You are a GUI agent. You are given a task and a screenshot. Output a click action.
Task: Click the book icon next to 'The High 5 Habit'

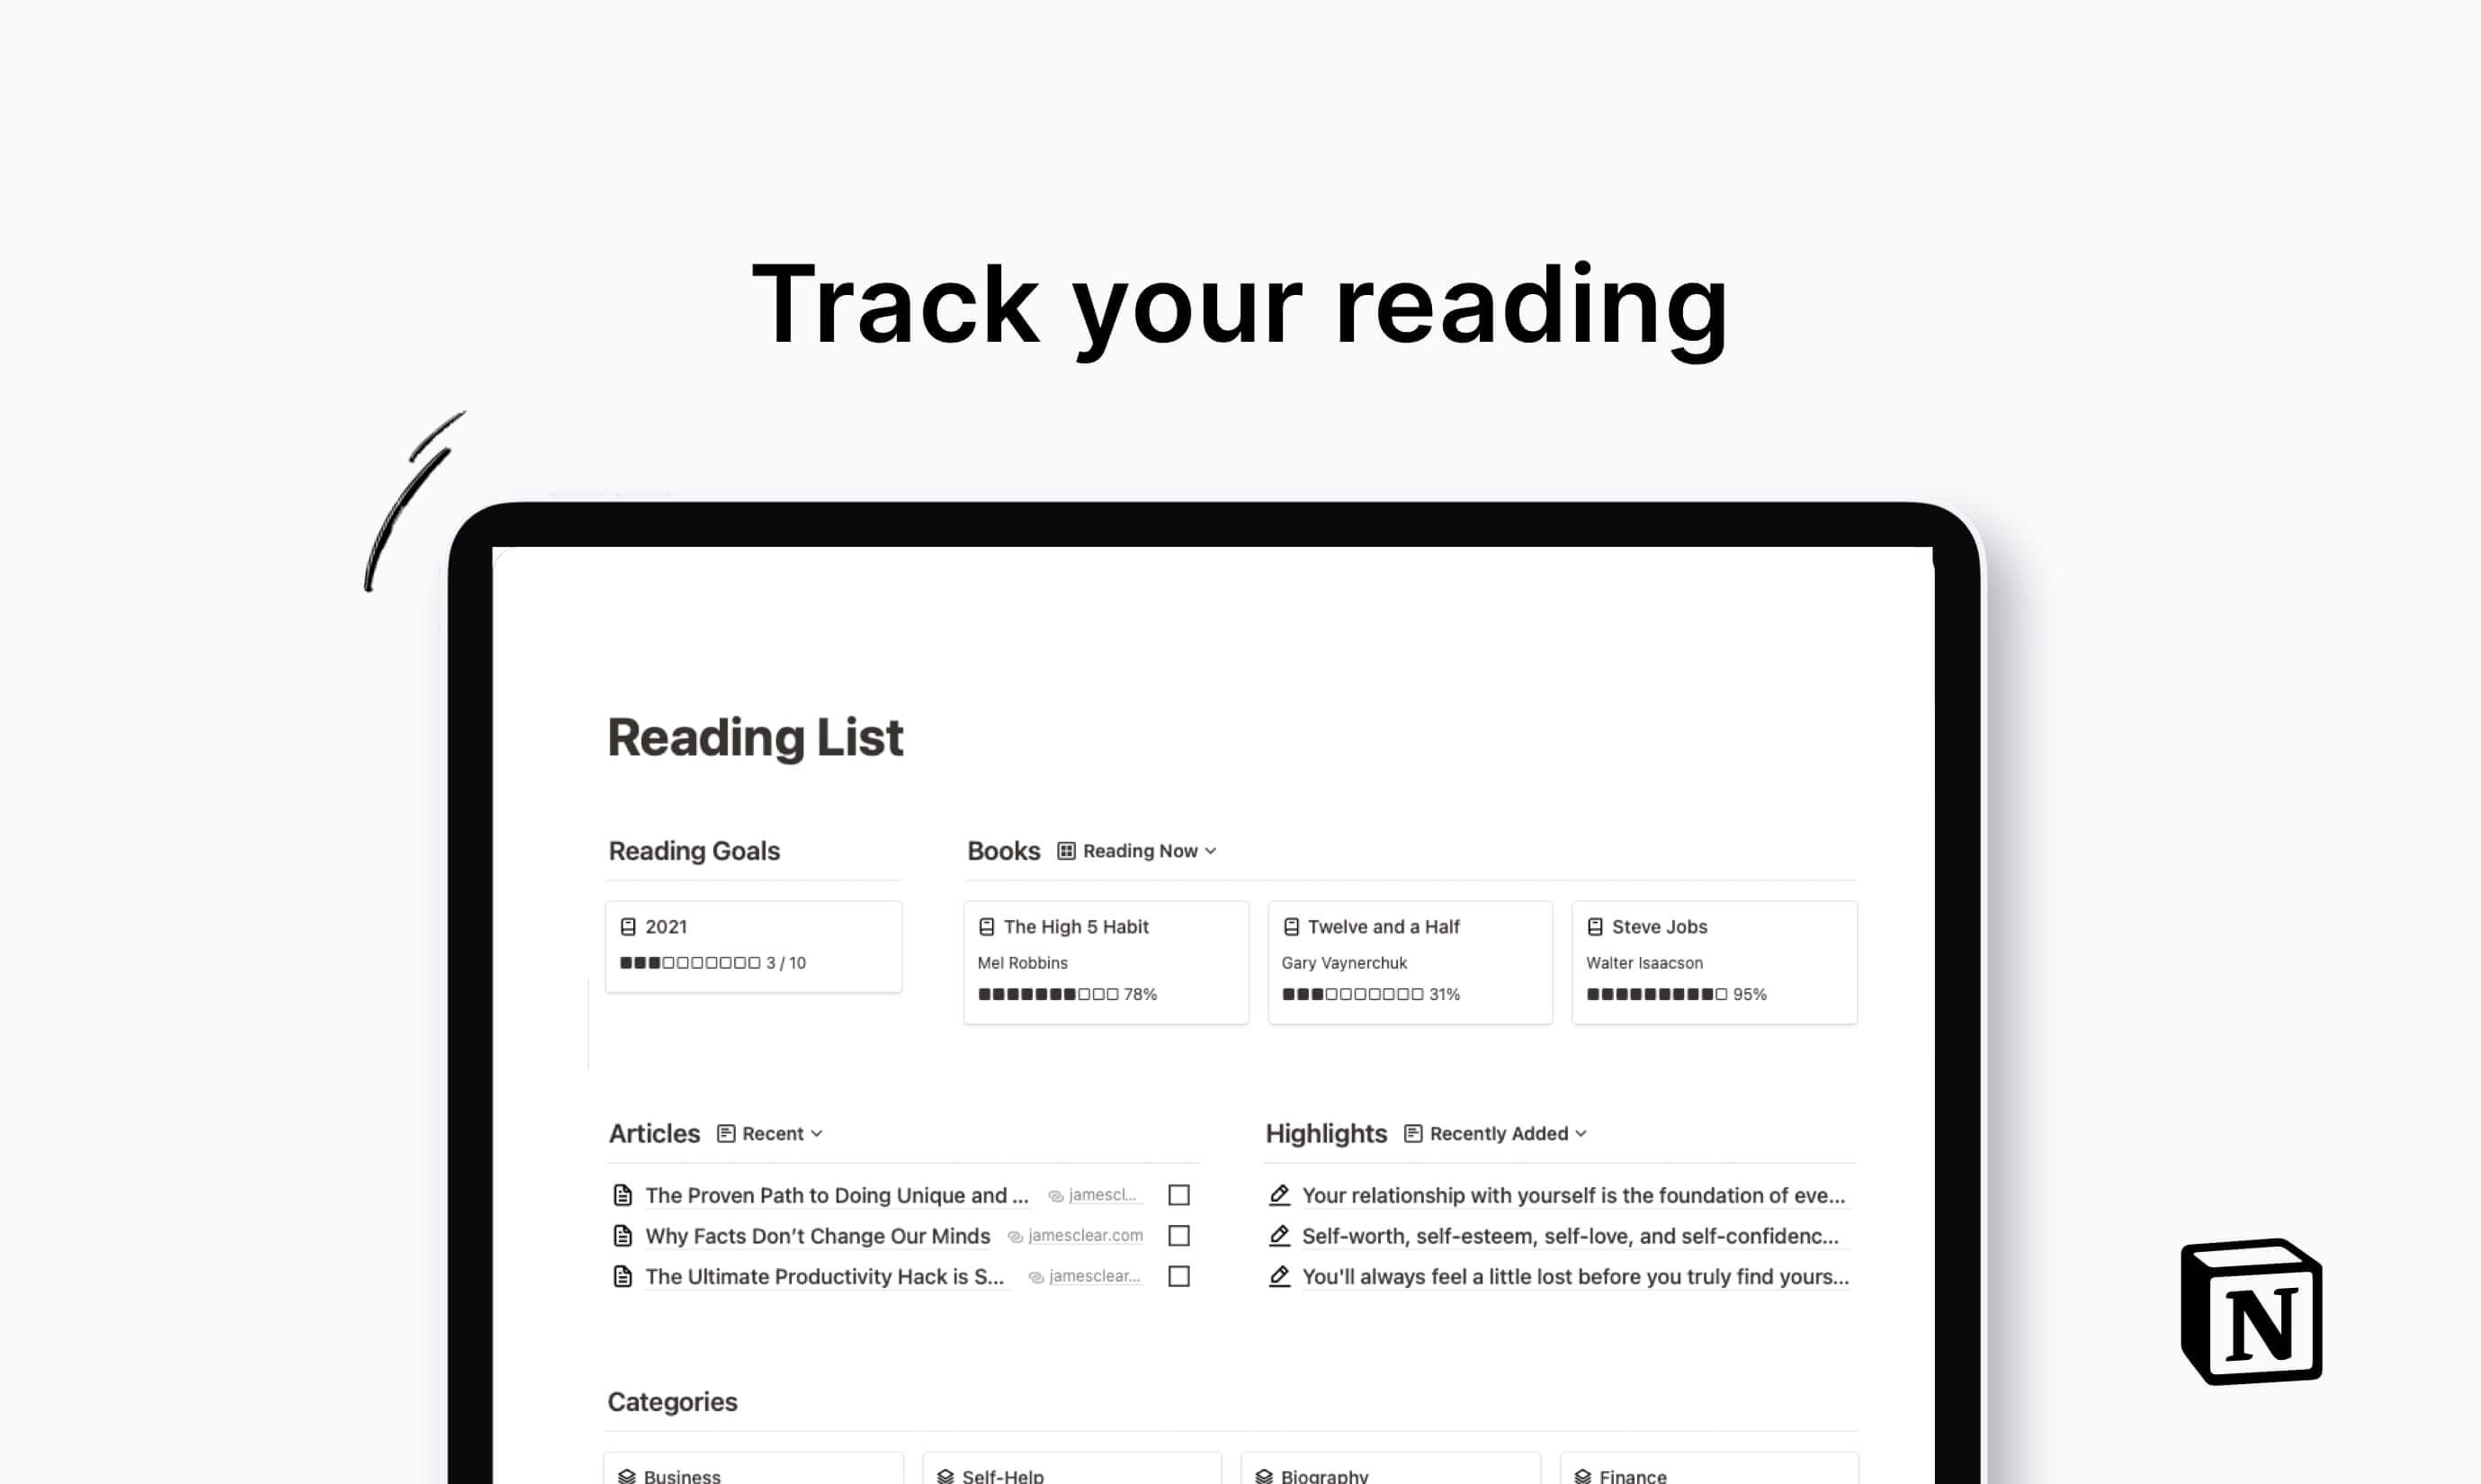(x=986, y=925)
